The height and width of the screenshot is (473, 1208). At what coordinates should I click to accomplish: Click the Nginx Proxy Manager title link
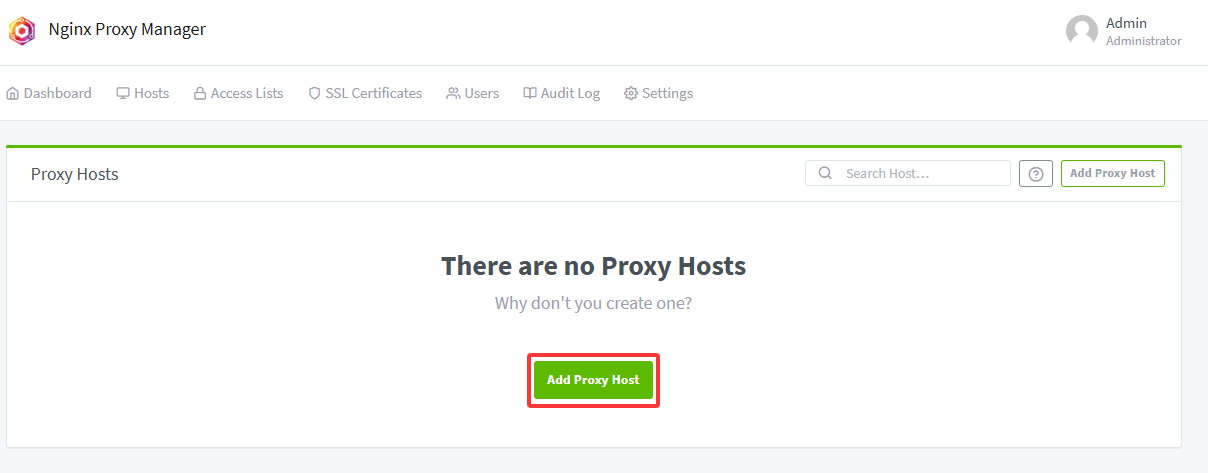pyautogui.click(x=127, y=30)
